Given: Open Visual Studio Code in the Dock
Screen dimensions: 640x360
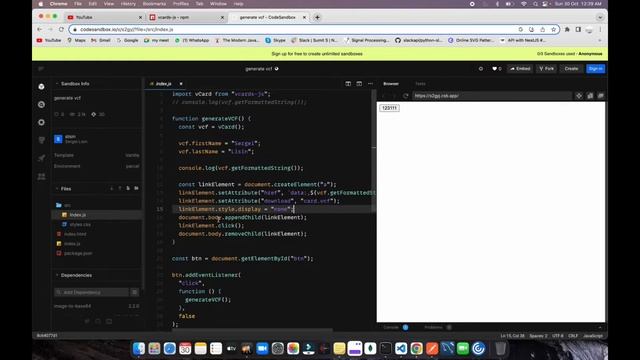Looking at the screenshot, I should (401, 348).
